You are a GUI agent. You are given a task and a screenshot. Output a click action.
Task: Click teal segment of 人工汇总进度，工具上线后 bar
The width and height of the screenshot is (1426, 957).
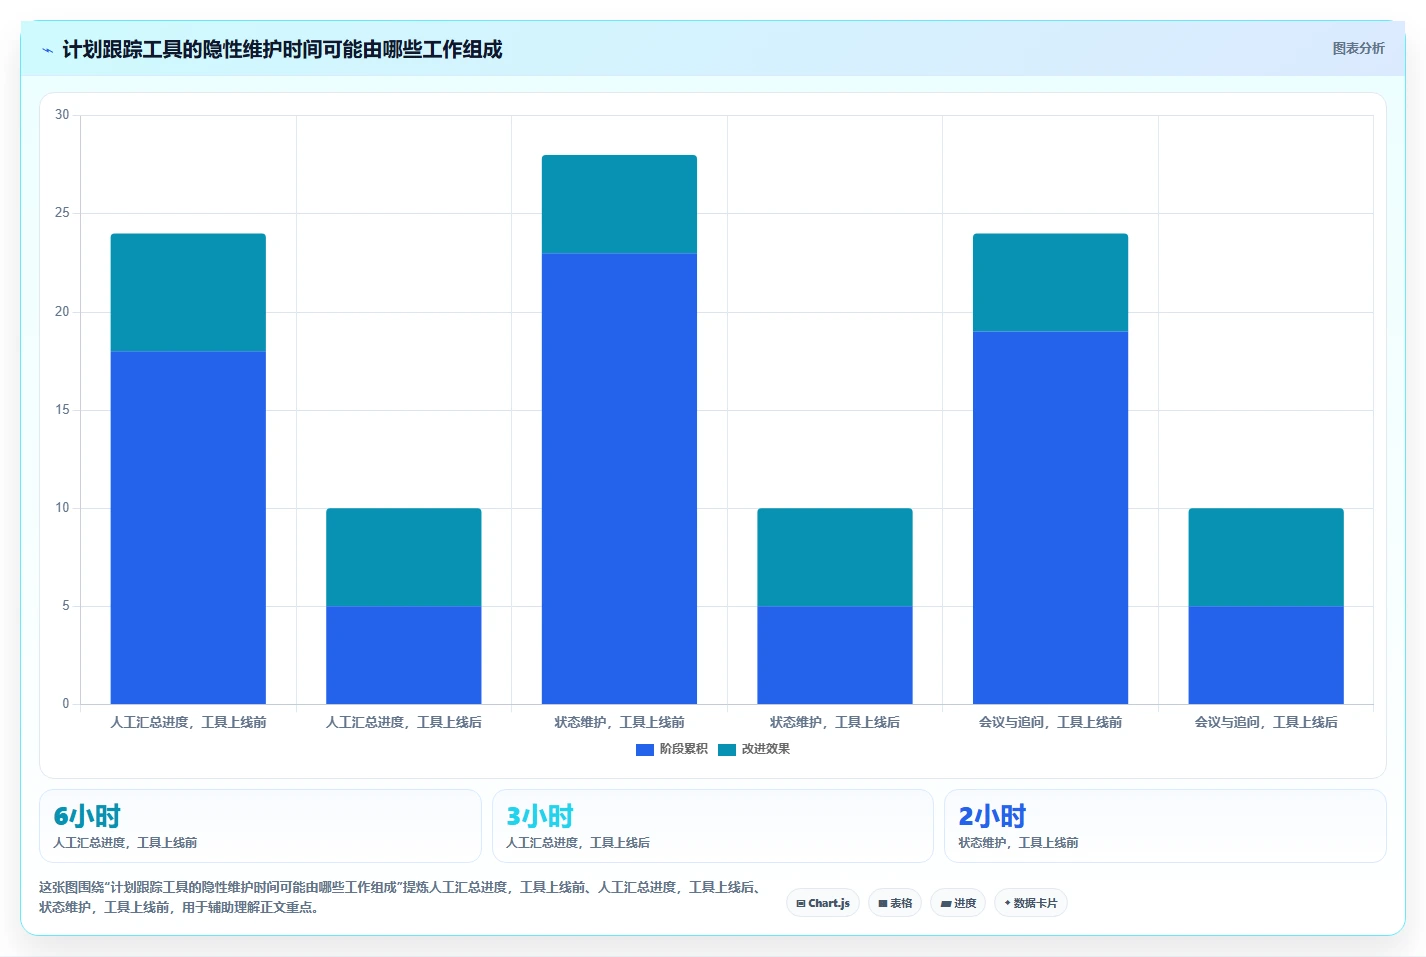pos(404,557)
